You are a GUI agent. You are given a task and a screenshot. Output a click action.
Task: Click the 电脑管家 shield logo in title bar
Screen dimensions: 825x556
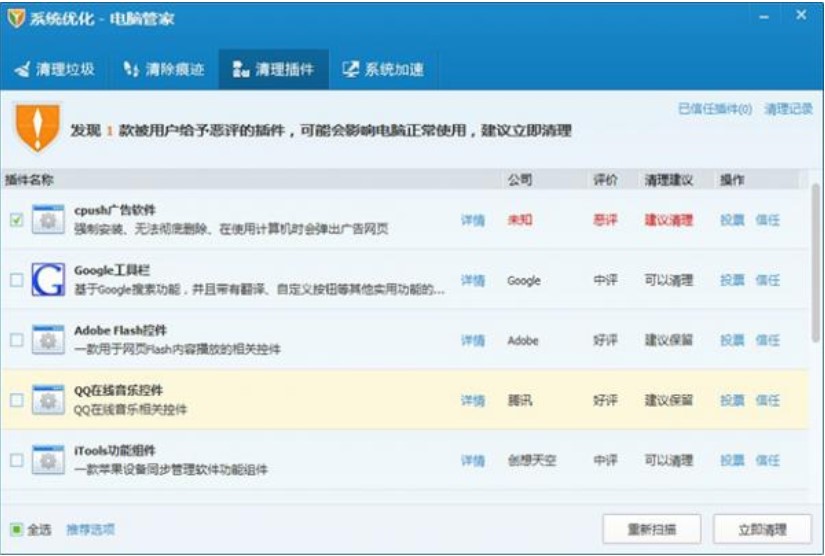click(16, 18)
